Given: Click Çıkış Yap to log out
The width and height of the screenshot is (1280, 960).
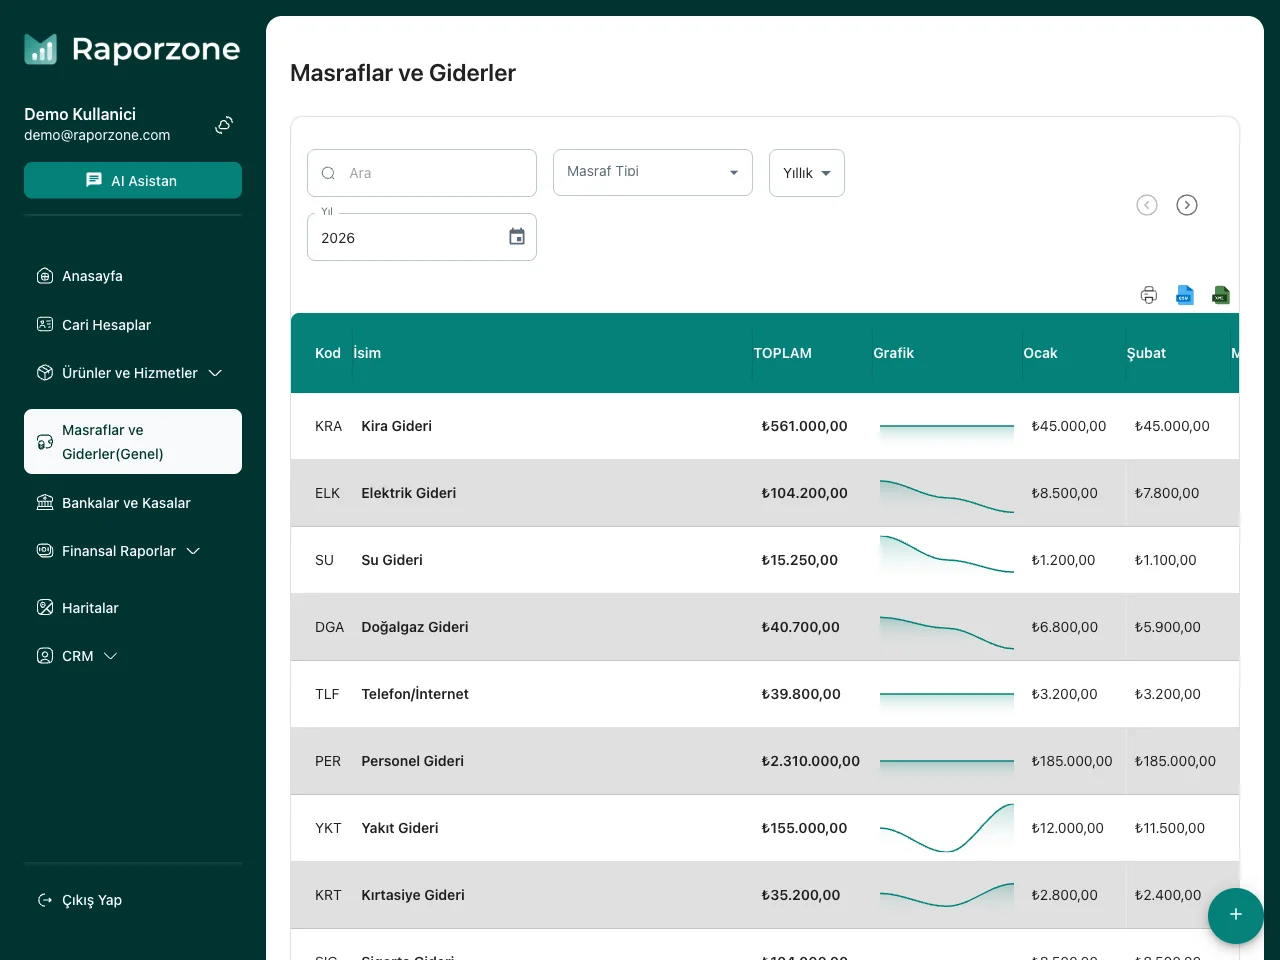Looking at the screenshot, I should pos(91,900).
